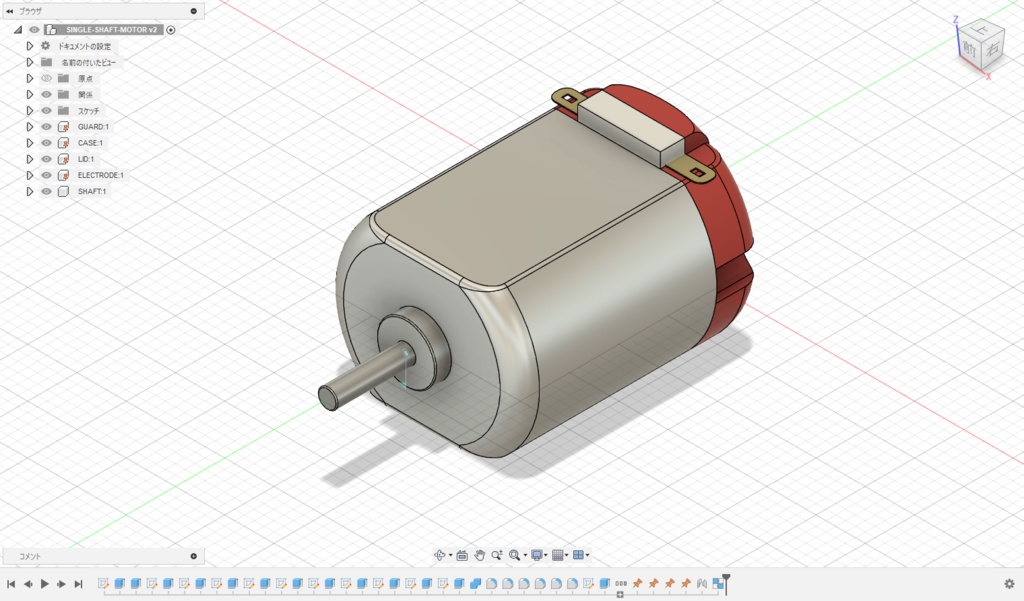Image resolution: width=1024 pixels, height=601 pixels.
Task: Click the Viewports layout icon
Action: (578, 555)
